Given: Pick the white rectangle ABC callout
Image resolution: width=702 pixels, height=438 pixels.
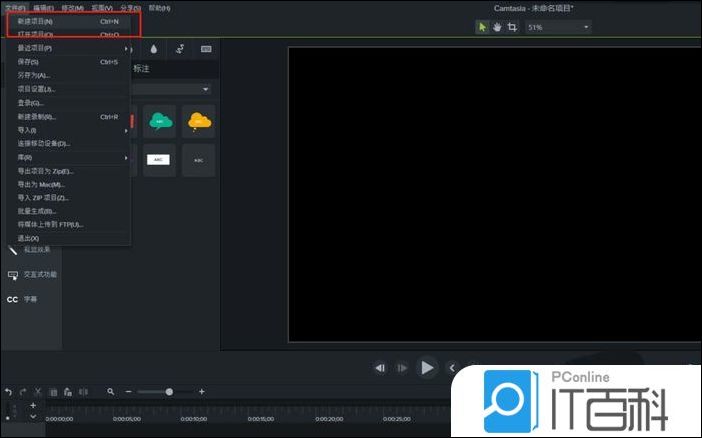Looking at the screenshot, I should pos(160,160).
